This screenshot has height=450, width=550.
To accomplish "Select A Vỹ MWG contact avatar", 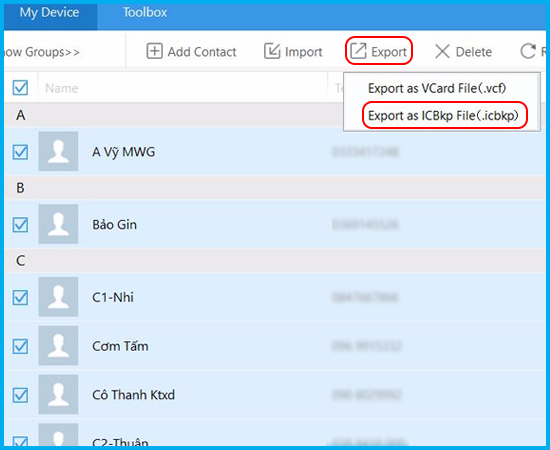I will click(x=58, y=152).
